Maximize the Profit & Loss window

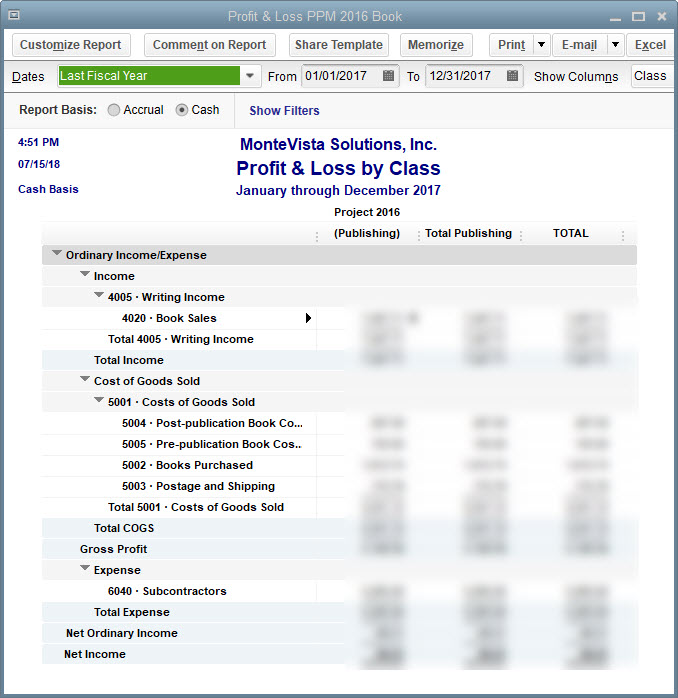pyautogui.click(x=638, y=16)
